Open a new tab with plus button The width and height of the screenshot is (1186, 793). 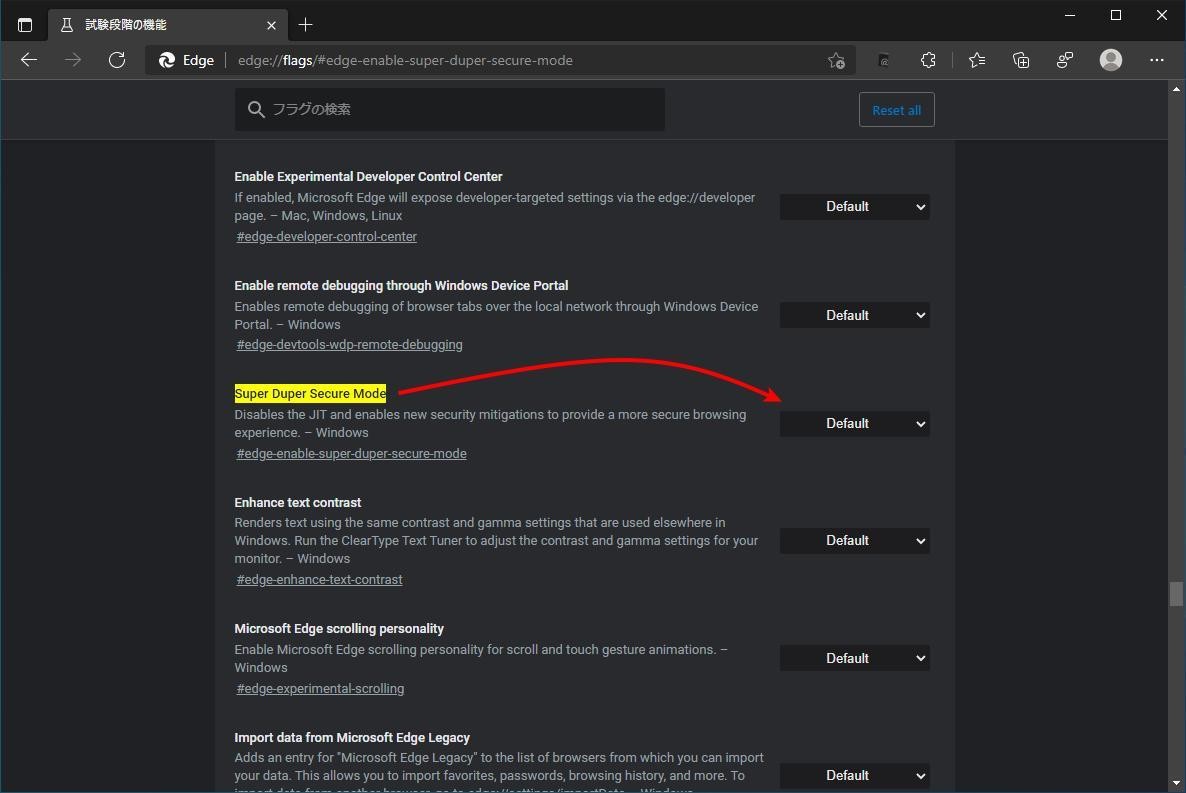tap(305, 25)
